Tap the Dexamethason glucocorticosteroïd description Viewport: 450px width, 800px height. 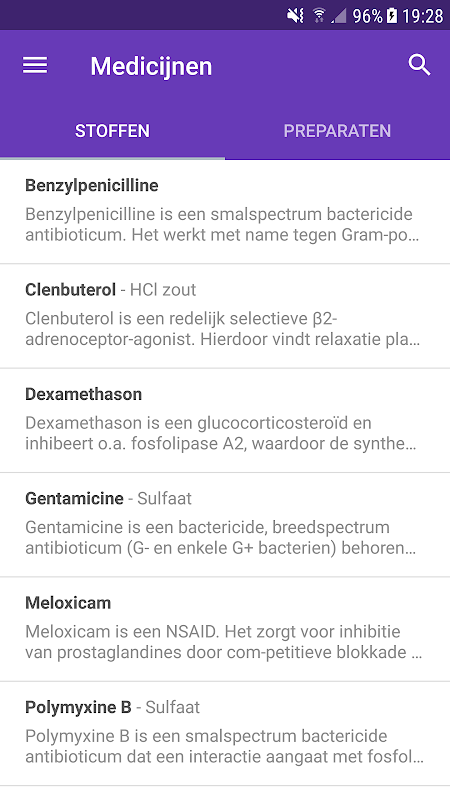220,433
